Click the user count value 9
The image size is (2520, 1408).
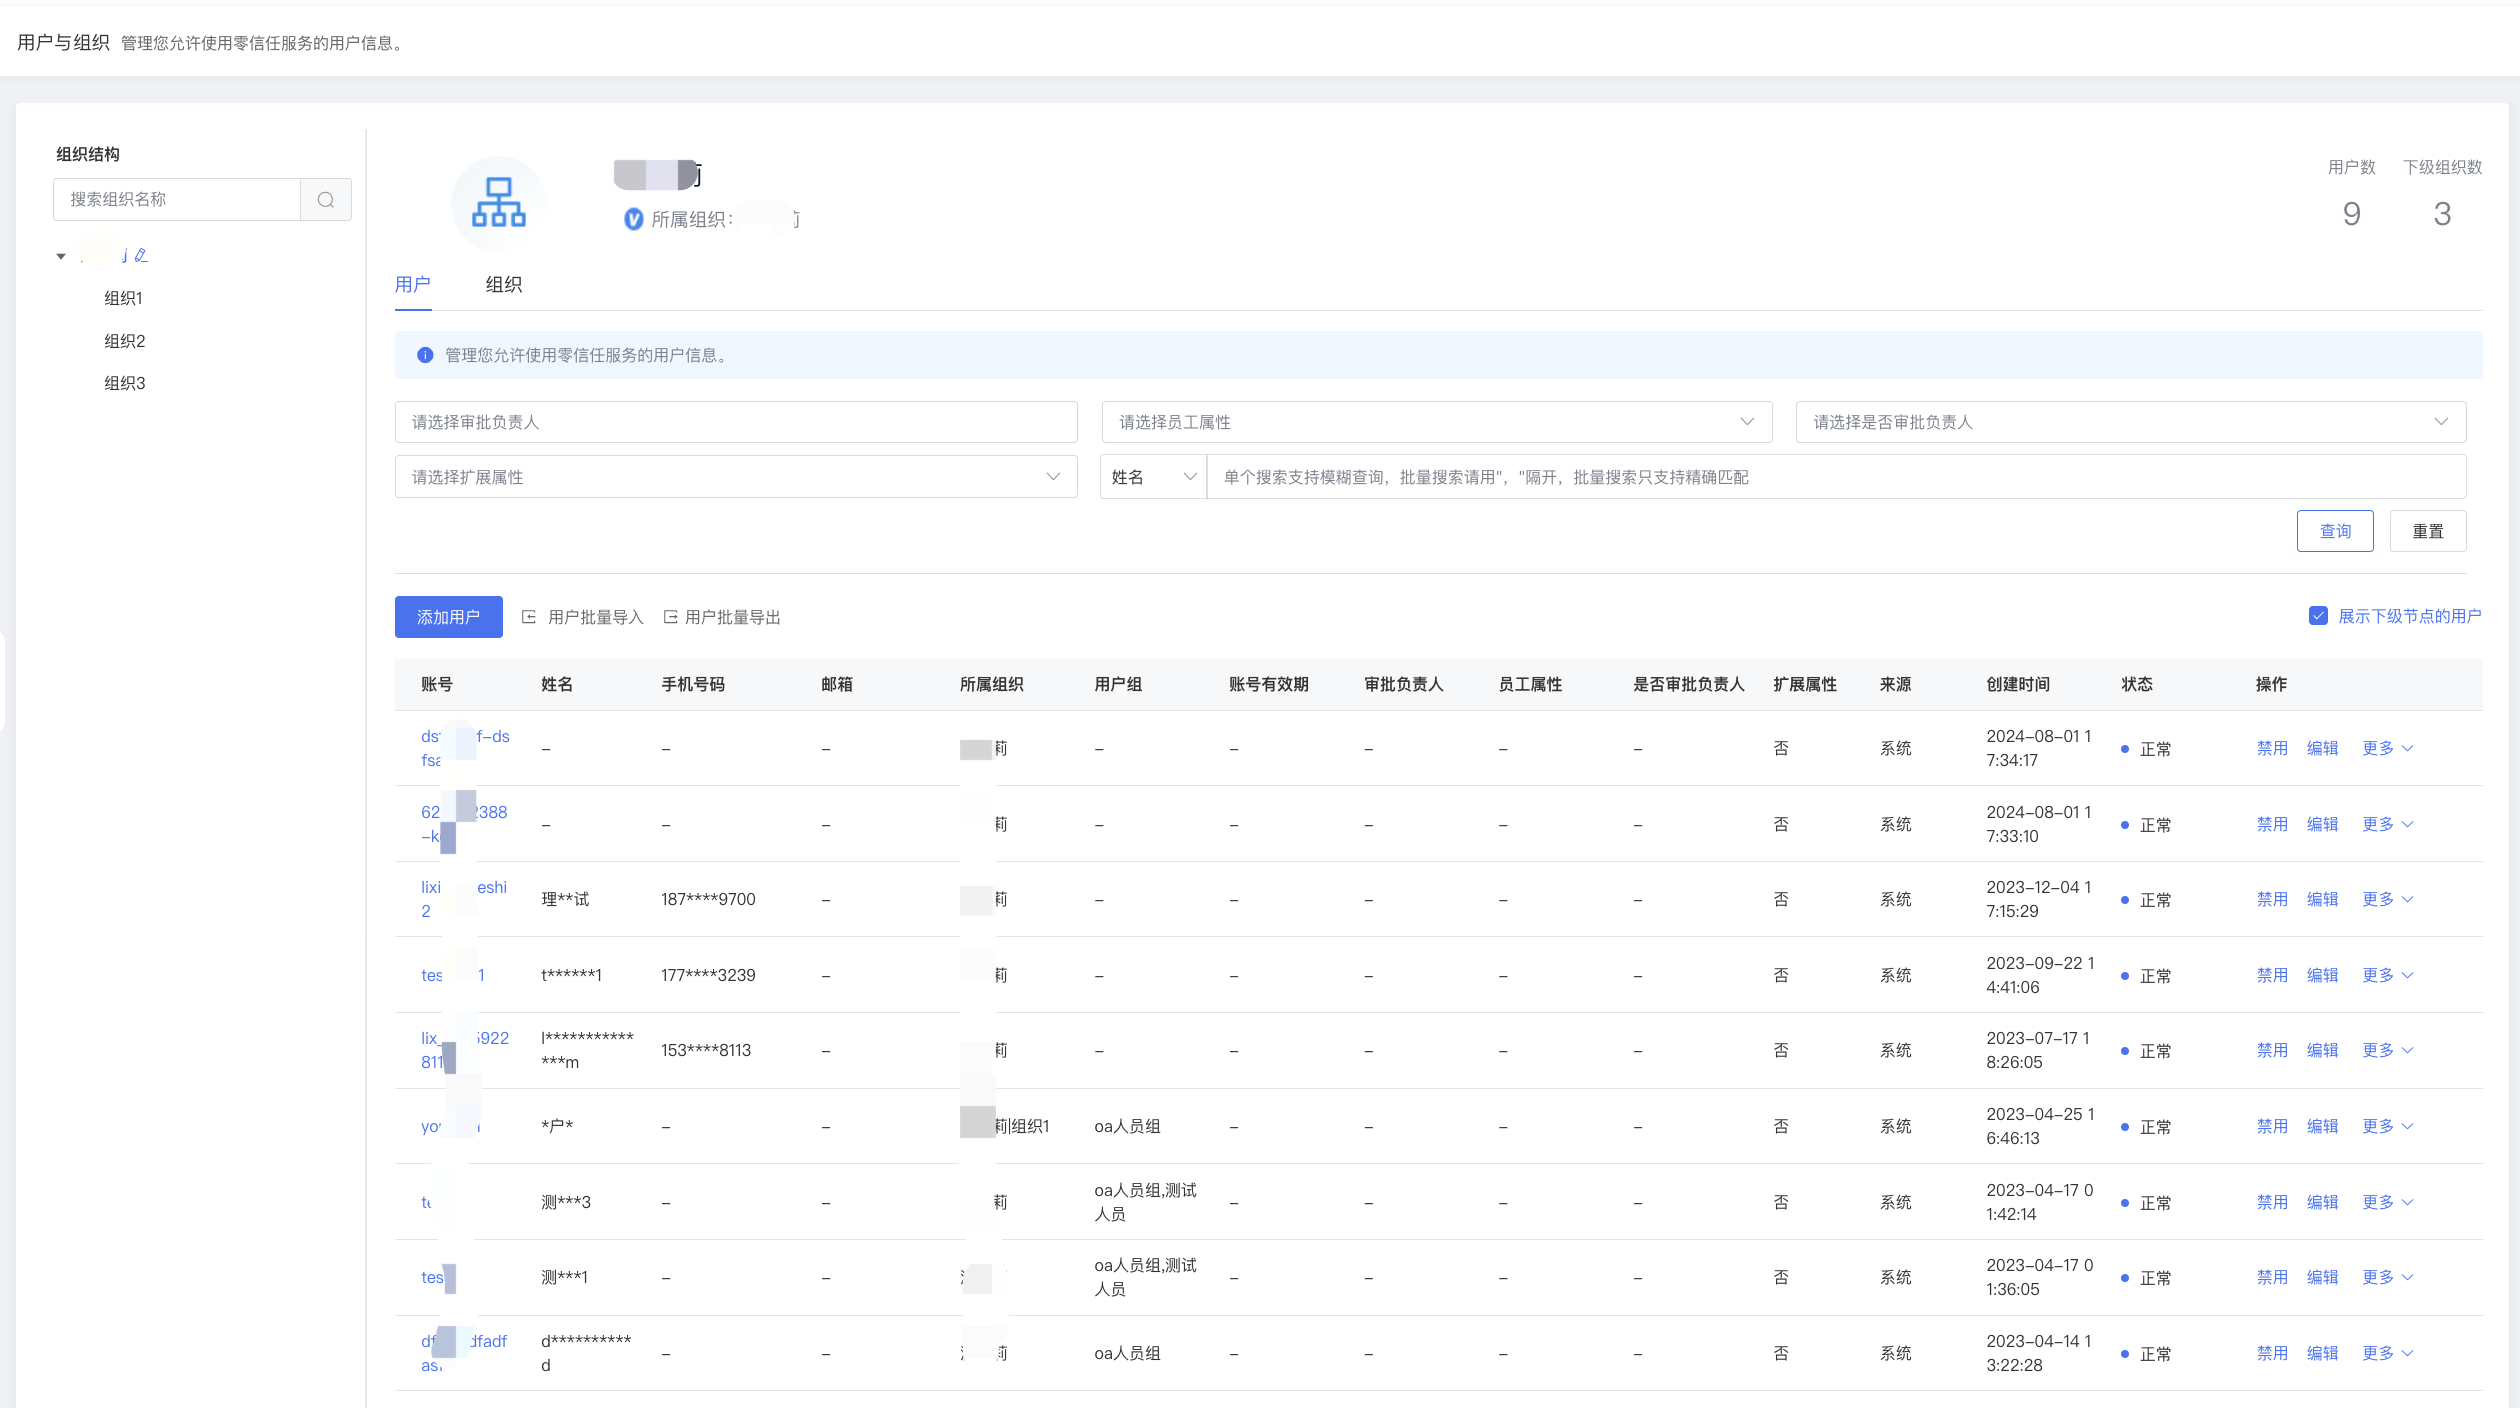2352,214
